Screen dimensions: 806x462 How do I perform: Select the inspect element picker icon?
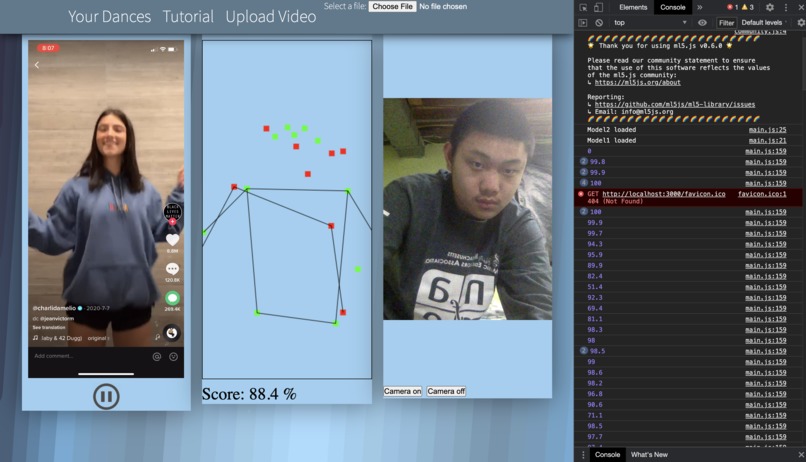click(x=583, y=7)
